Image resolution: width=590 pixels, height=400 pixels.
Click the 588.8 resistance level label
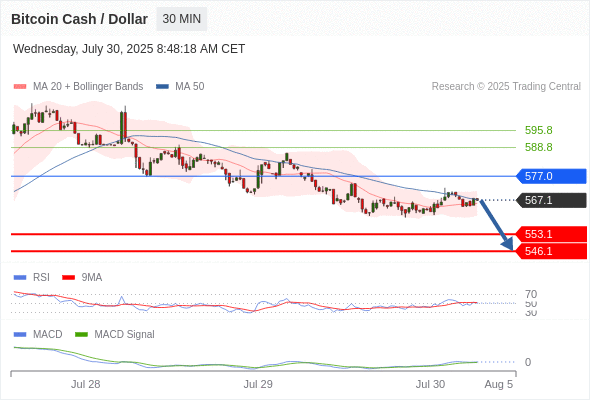pos(538,147)
